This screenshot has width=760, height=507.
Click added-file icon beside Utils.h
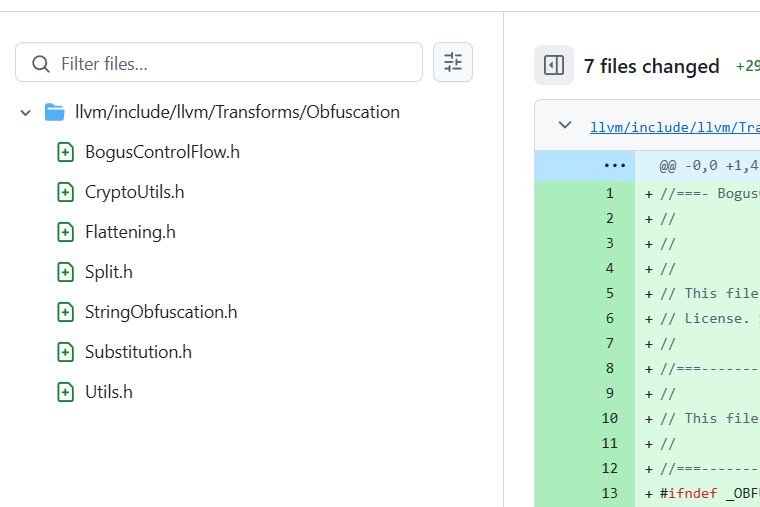coord(65,392)
